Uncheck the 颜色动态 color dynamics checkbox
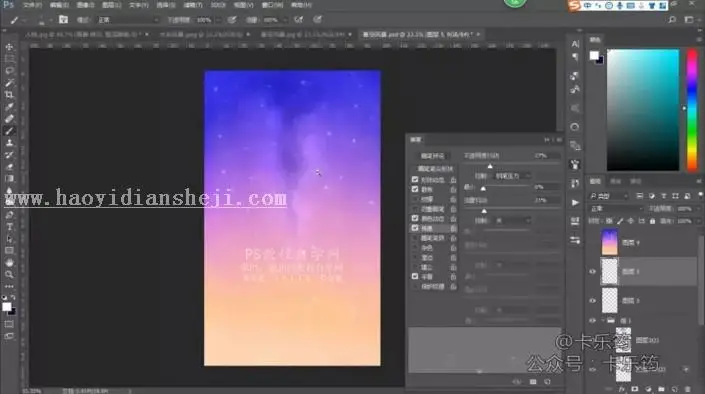Image resolution: width=705 pixels, height=394 pixels. (x=415, y=219)
